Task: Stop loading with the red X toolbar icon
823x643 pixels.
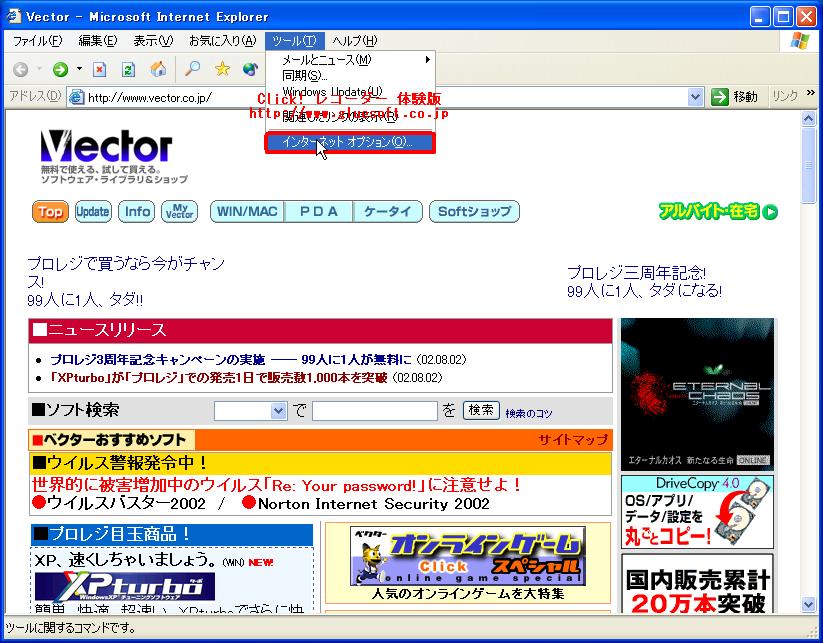Action: point(99,69)
